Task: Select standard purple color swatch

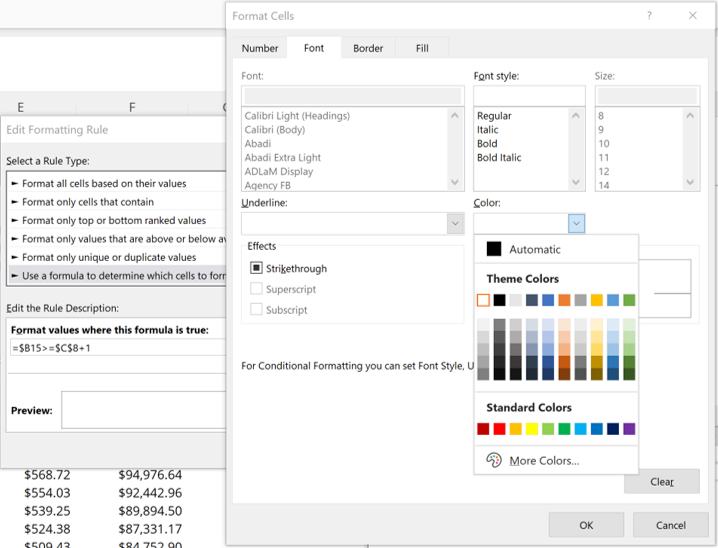Action: pos(629,429)
